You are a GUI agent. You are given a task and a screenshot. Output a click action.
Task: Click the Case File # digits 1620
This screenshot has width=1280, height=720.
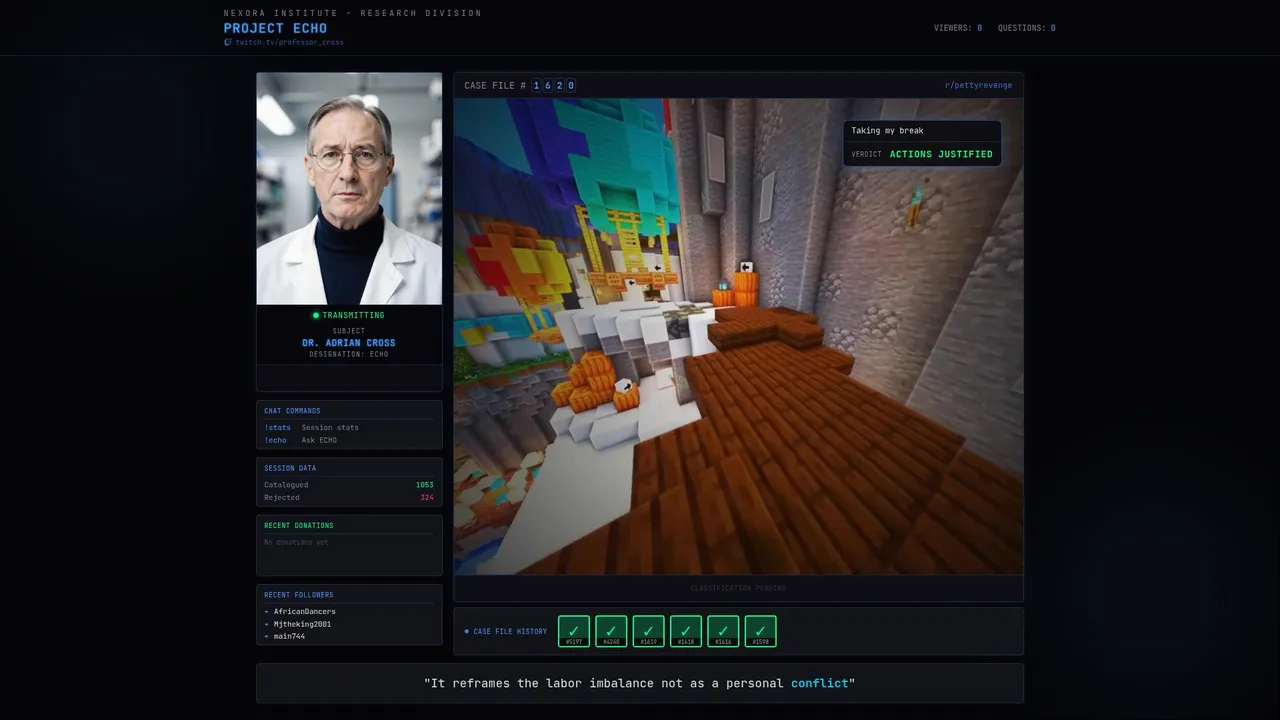point(553,85)
